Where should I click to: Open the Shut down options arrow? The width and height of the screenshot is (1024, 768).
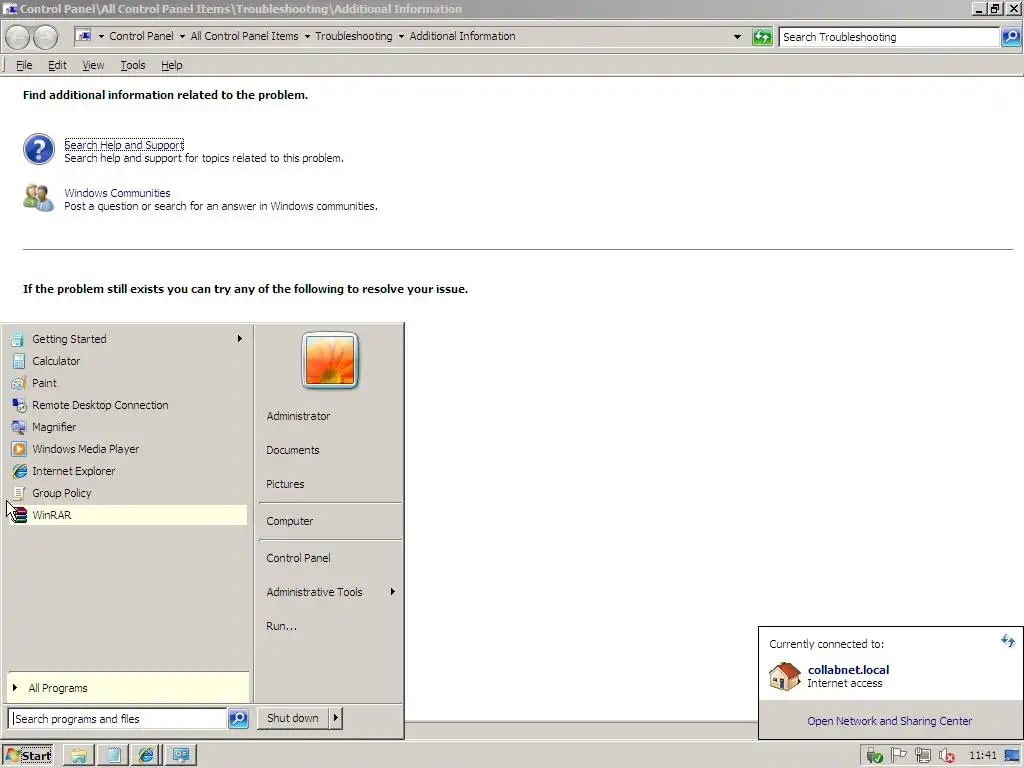pos(336,718)
